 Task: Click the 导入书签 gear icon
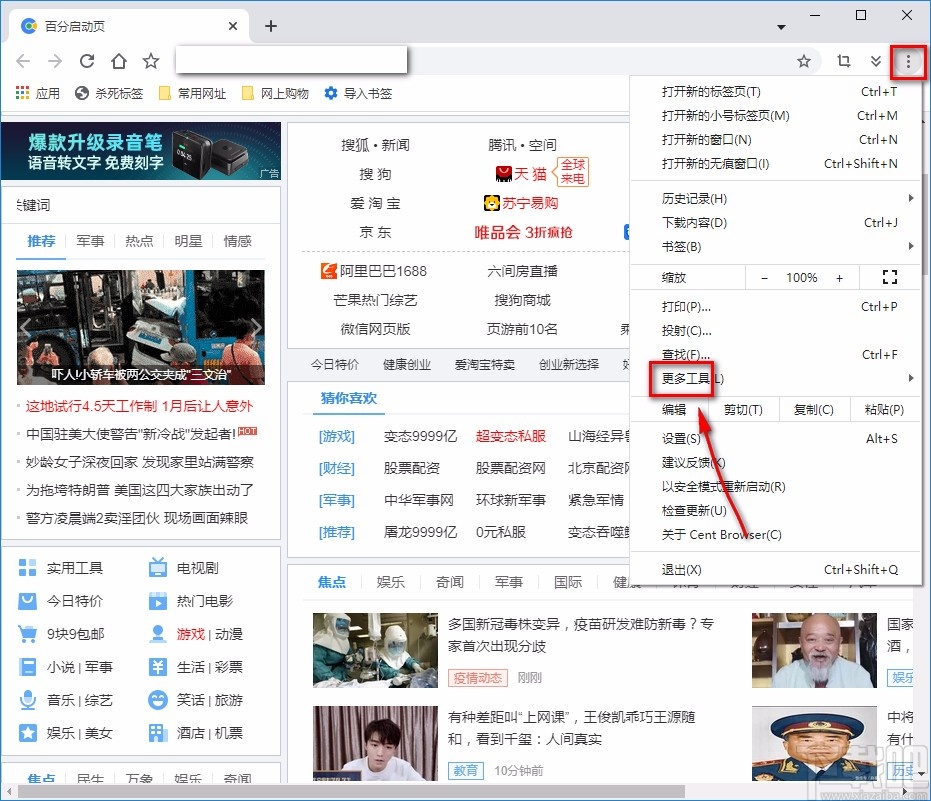(331, 93)
